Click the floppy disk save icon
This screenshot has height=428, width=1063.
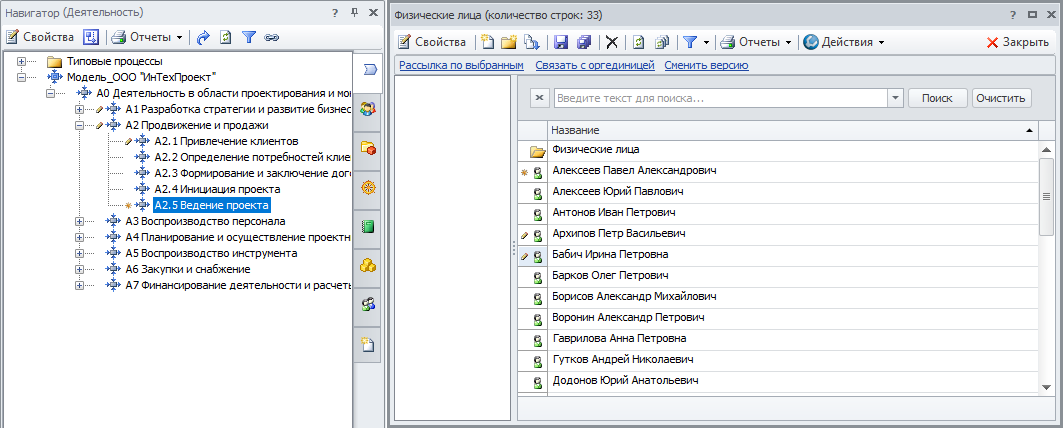coord(560,42)
